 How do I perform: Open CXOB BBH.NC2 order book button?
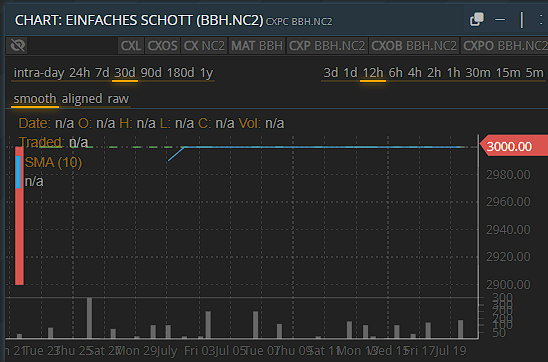point(414,46)
